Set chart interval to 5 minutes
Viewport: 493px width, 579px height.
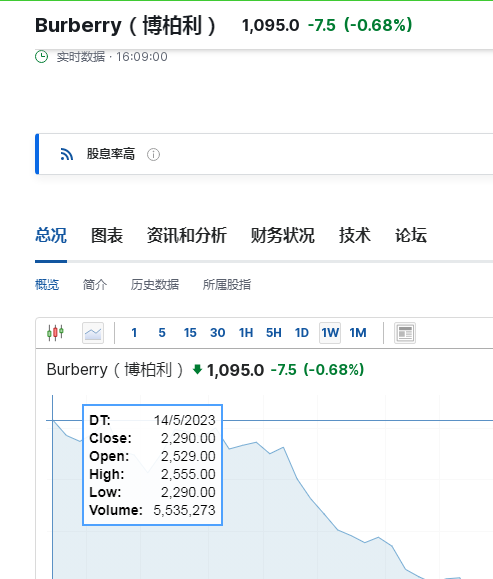pyautogui.click(x=162, y=333)
